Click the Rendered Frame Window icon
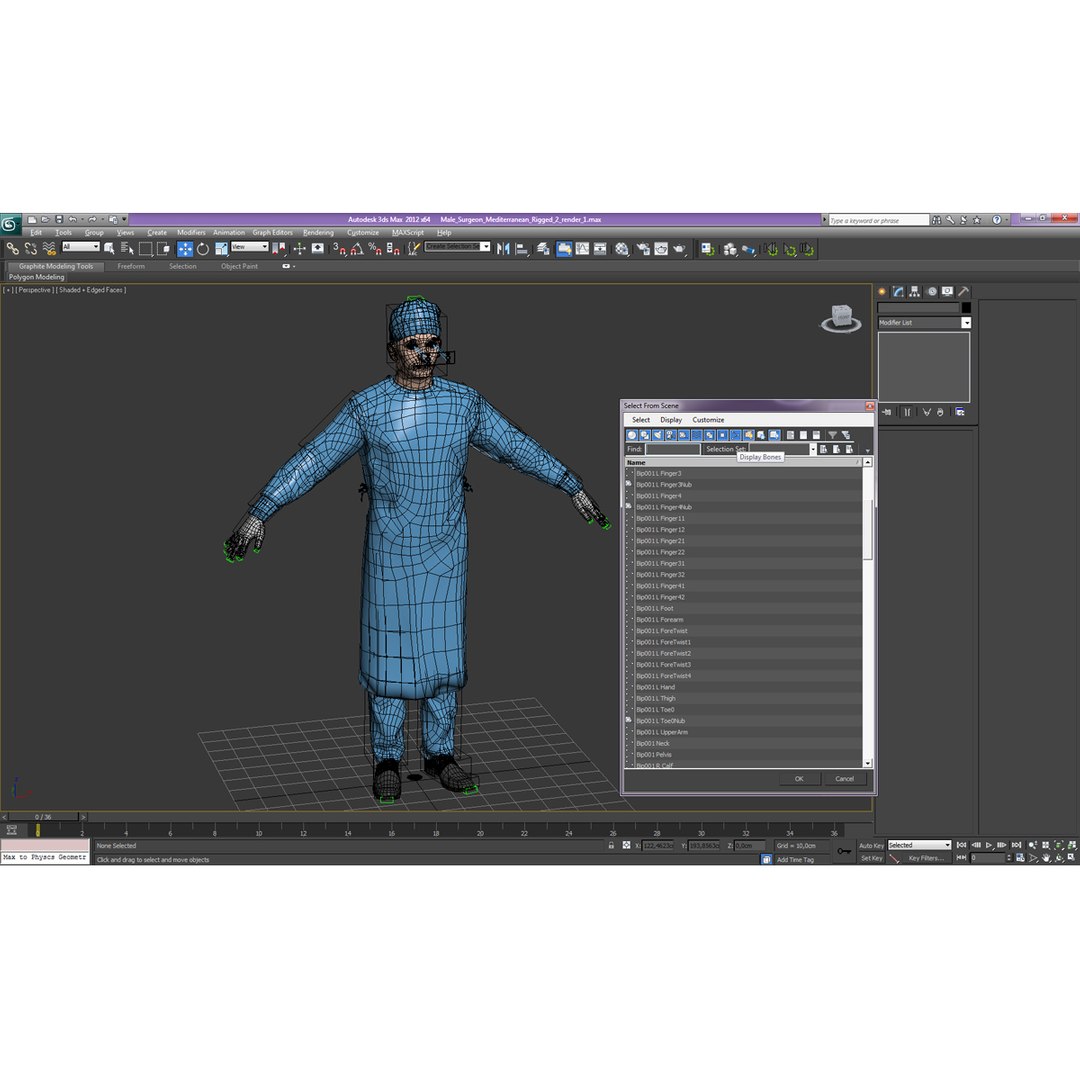Screen dimensions: 1080x1080 click(x=661, y=249)
